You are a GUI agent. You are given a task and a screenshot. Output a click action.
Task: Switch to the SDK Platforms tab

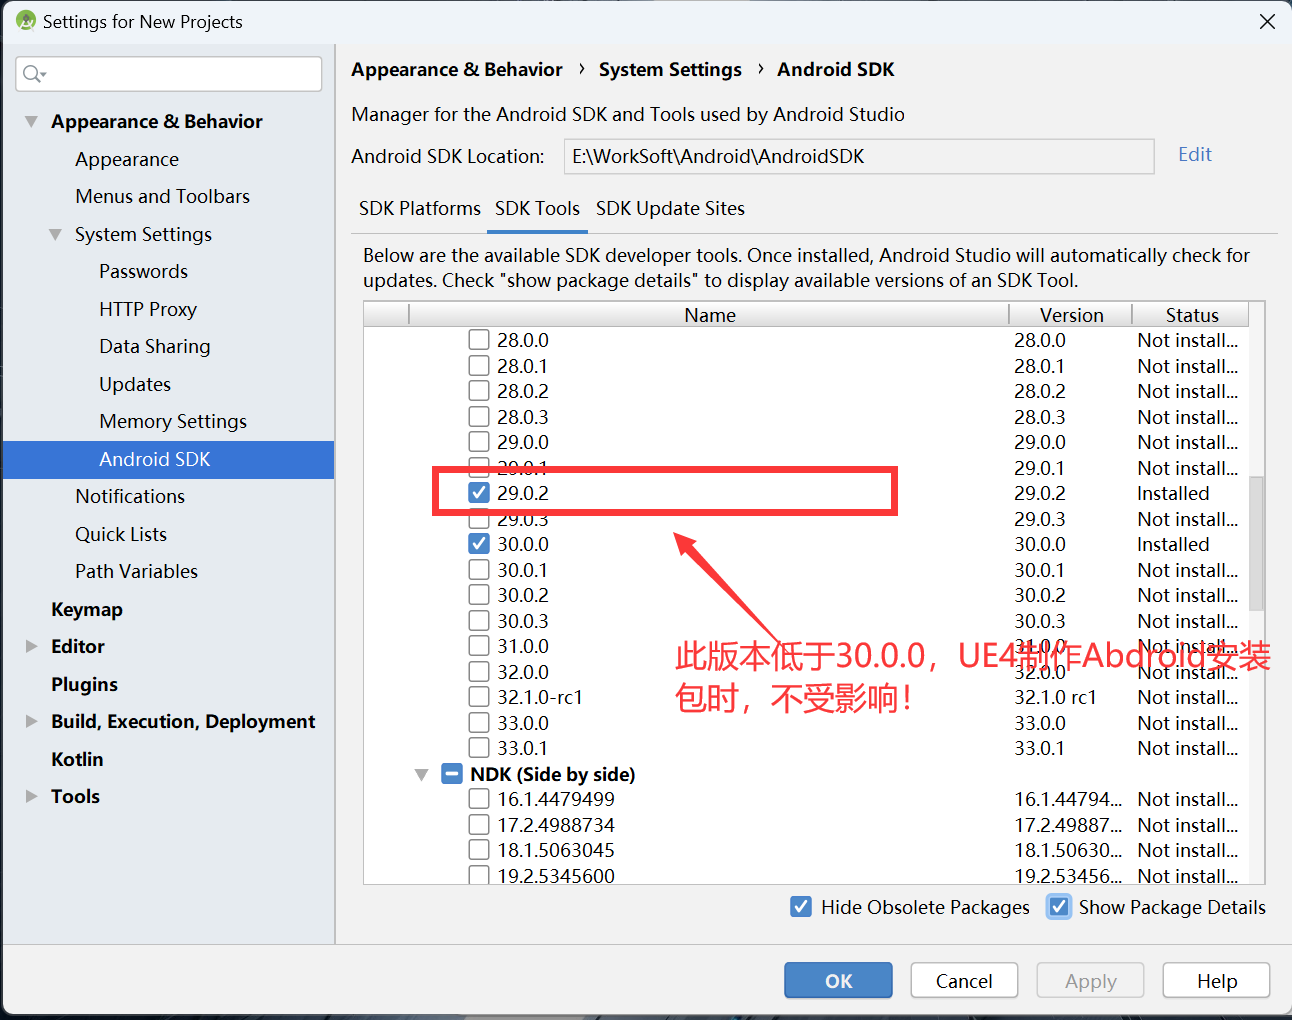[x=420, y=209]
